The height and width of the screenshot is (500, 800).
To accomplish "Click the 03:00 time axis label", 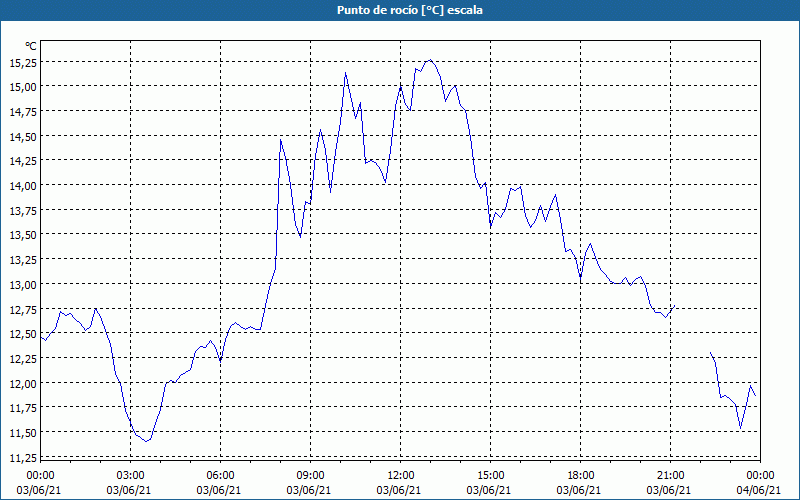I will pos(131,476).
